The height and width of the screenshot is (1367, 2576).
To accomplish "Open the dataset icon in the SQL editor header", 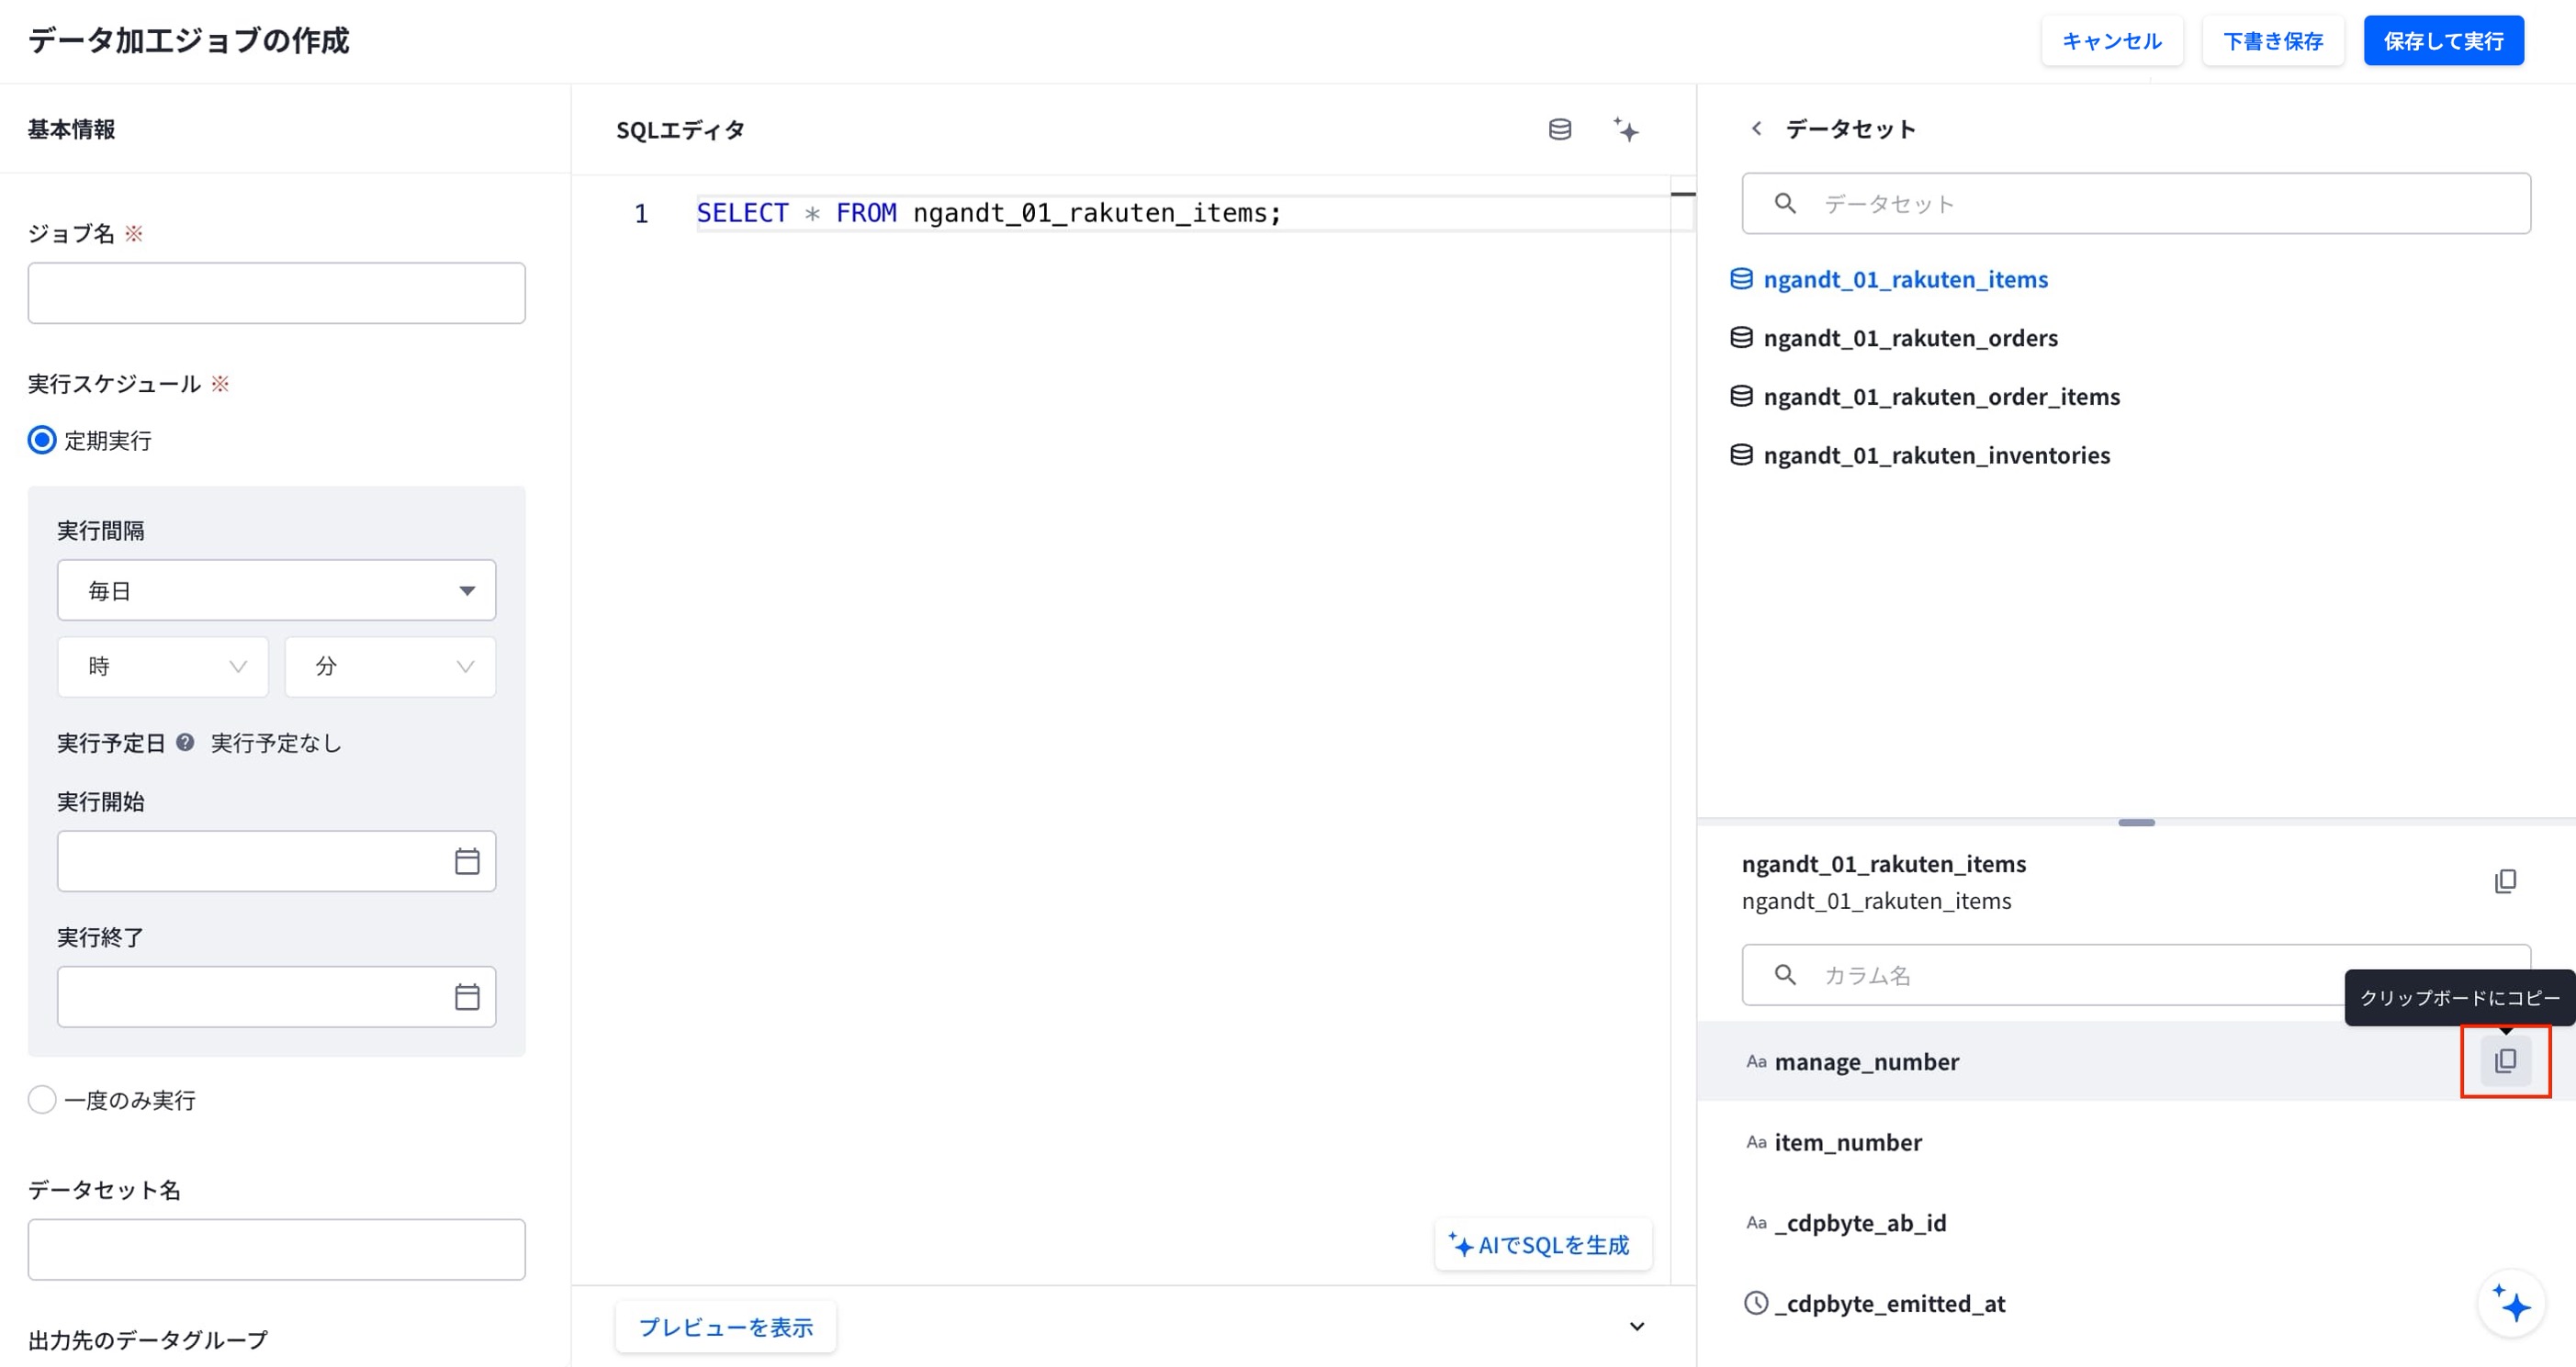I will tap(1559, 130).
